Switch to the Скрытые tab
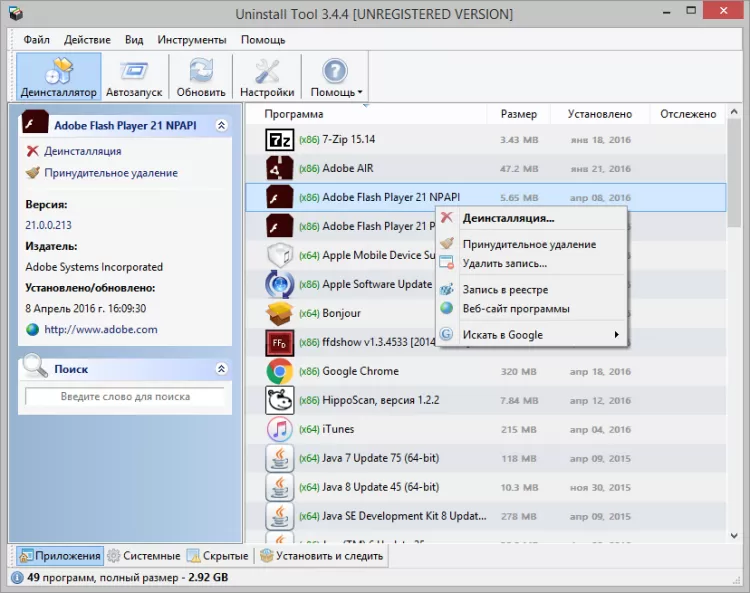This screenshot has height=593, width=750. pyautogui.click(x=218, y=556)
